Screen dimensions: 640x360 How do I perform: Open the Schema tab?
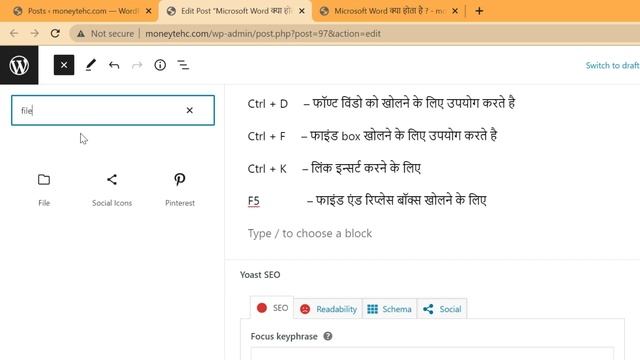click(x=389, y=309)
